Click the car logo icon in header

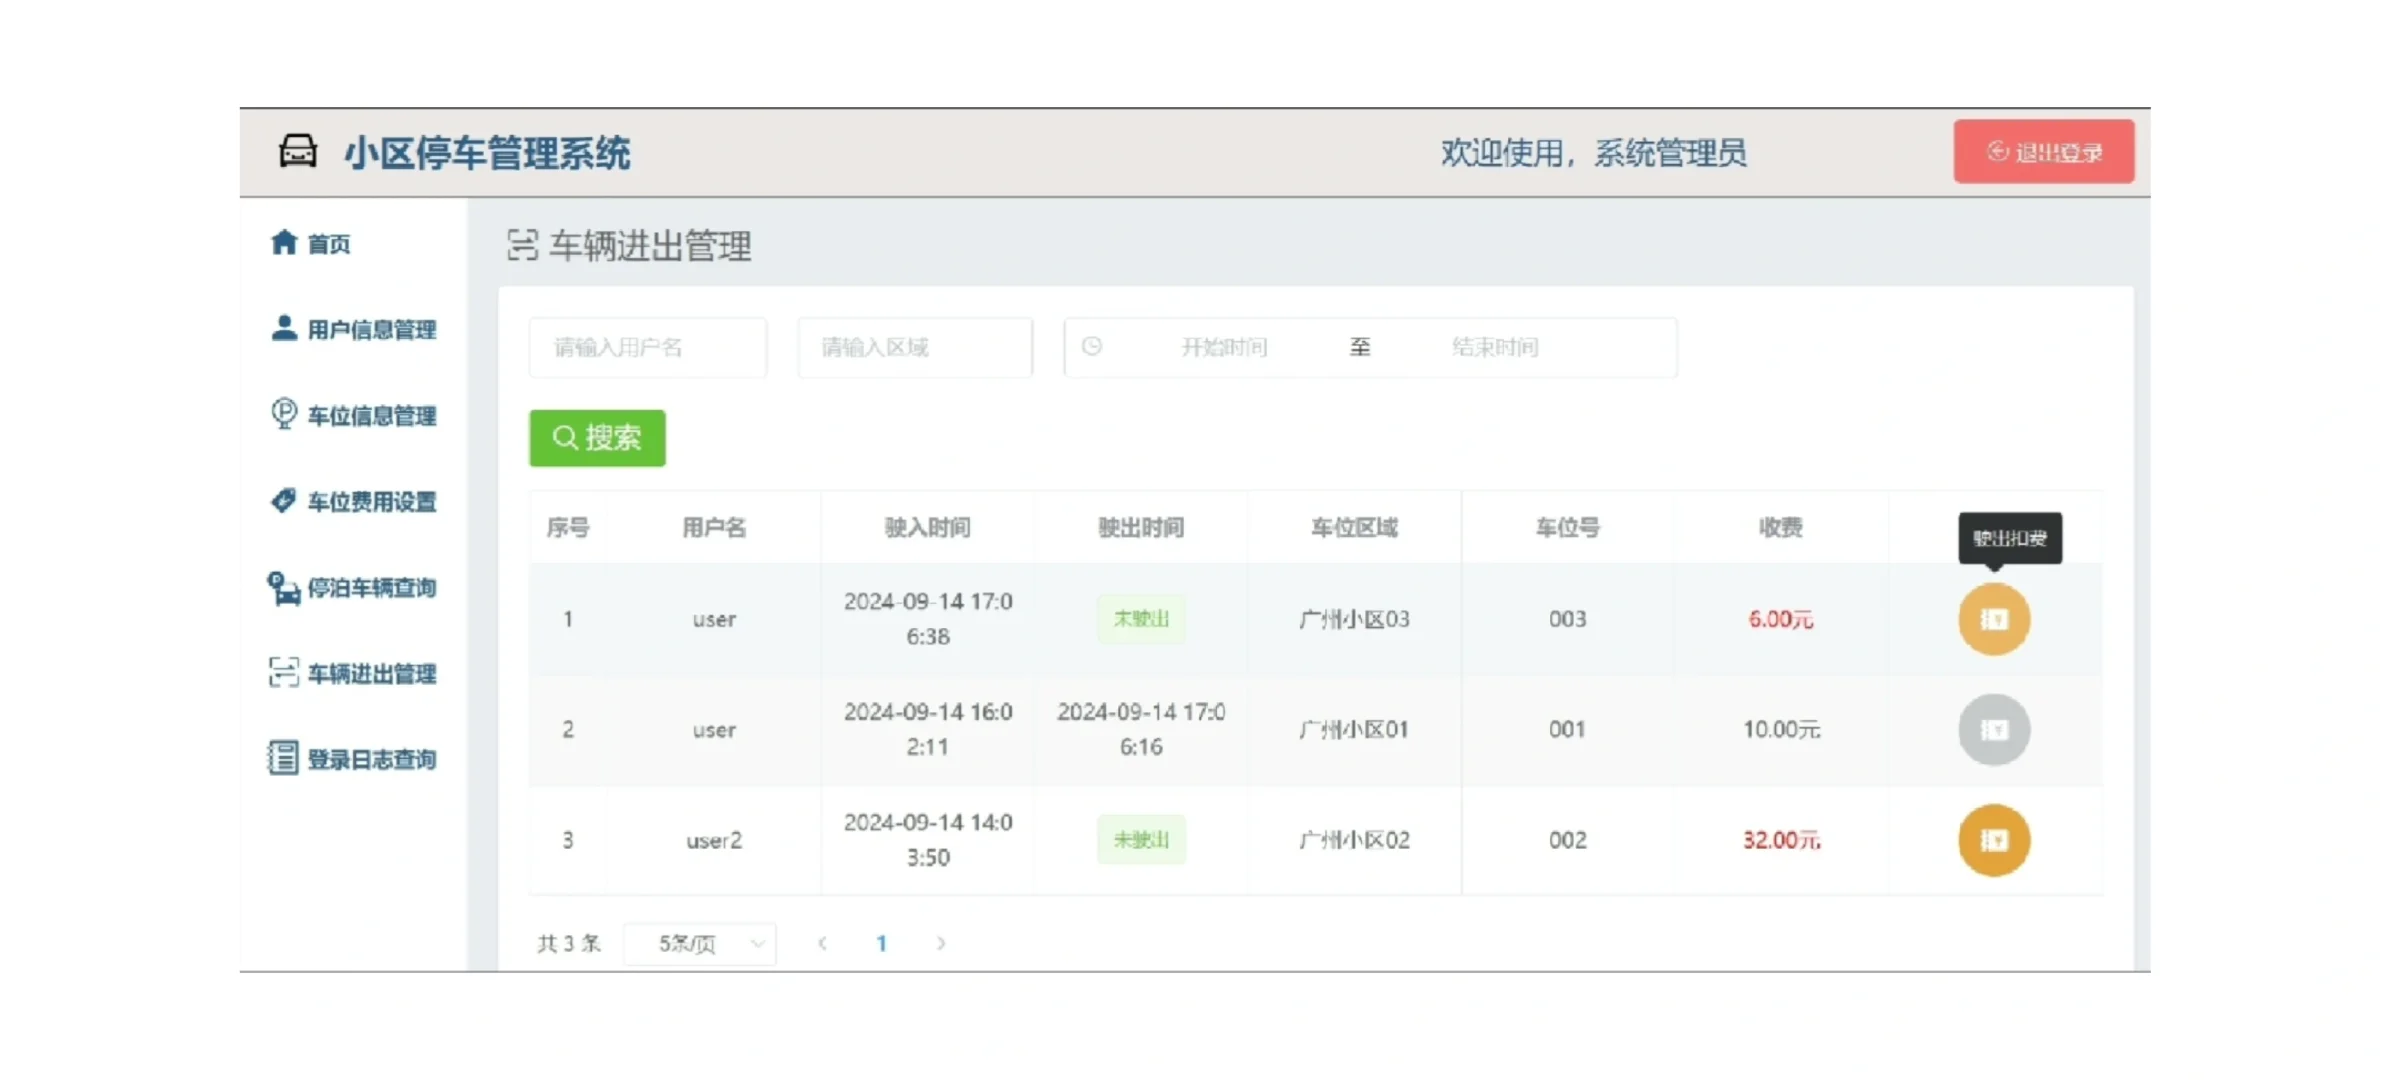(x=297, y=152)
